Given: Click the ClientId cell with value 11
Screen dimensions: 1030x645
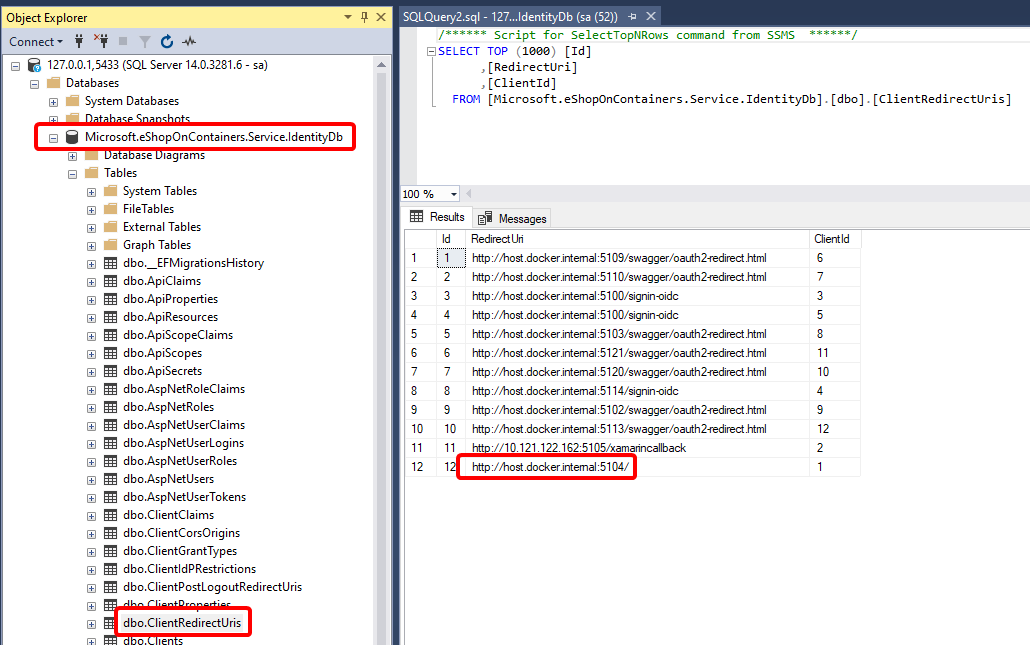Looking at the screenshot, I should point(835,353).
